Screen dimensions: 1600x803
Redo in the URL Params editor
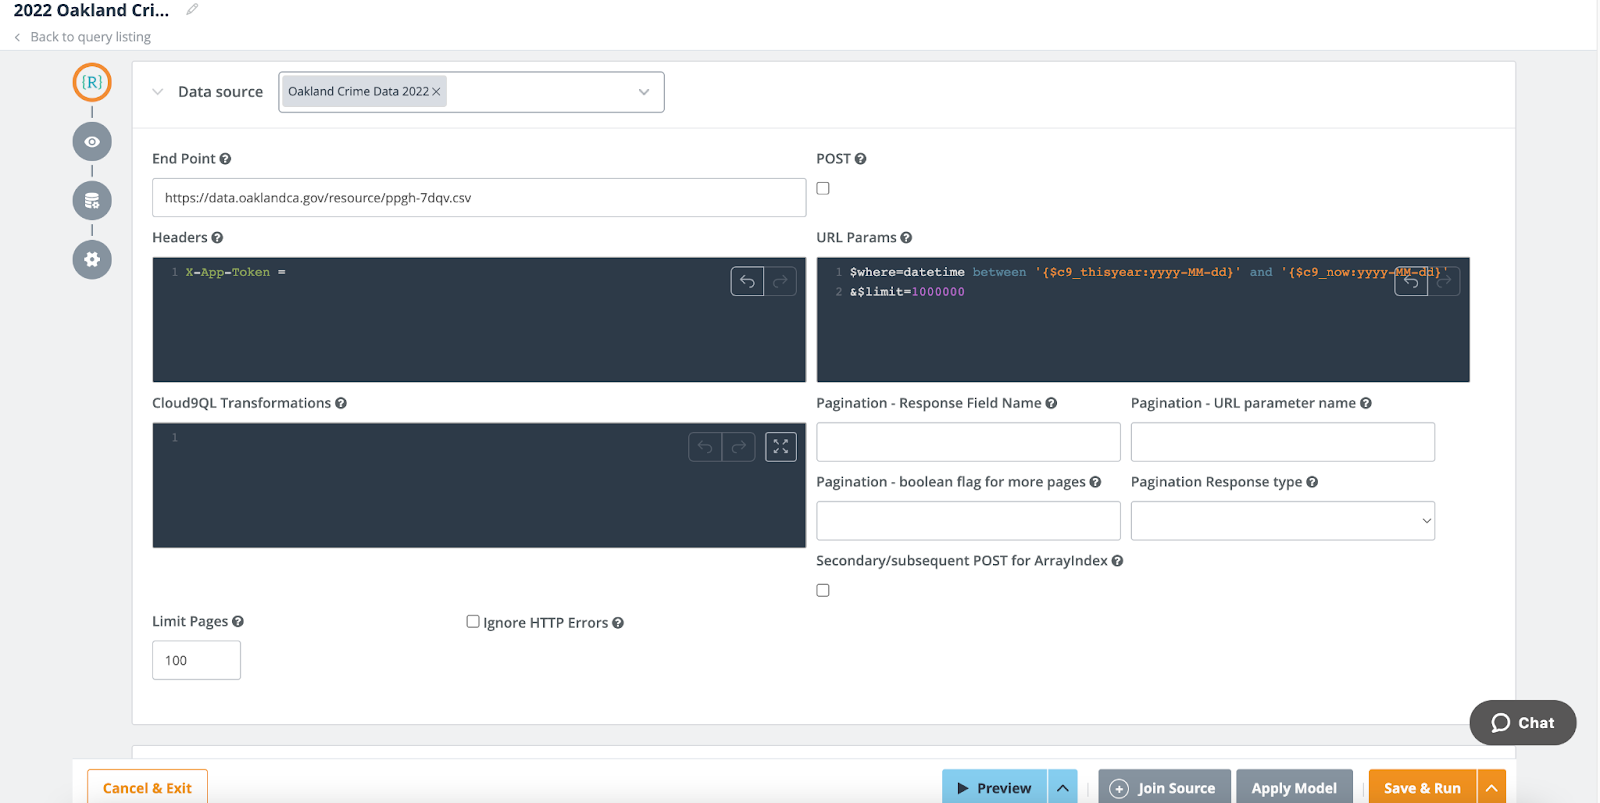(1444, 281)
